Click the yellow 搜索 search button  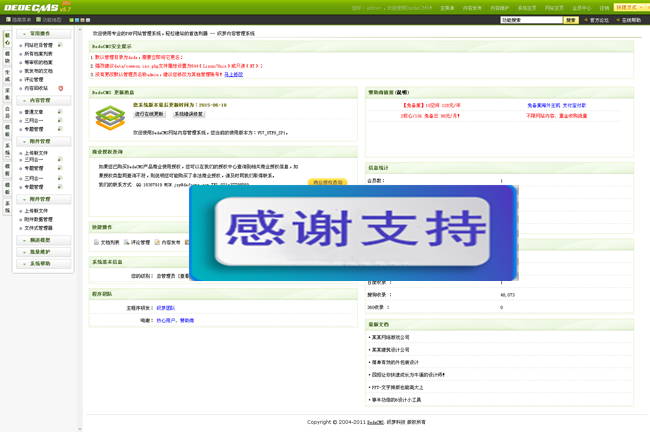coord(571,20)
